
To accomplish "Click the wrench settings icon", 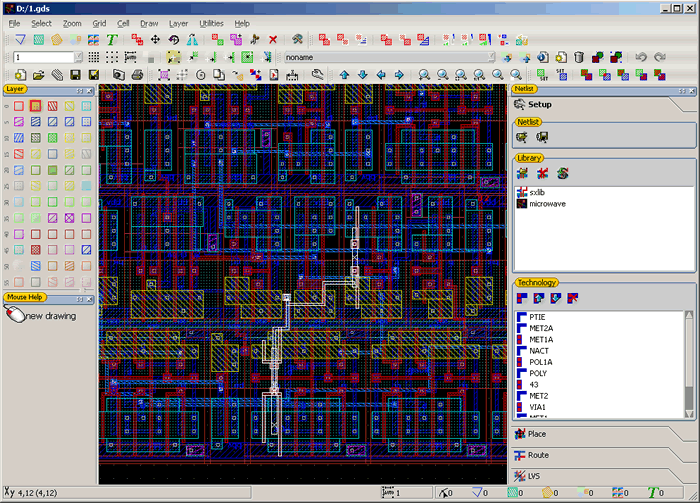I will (x=317, y=75).
